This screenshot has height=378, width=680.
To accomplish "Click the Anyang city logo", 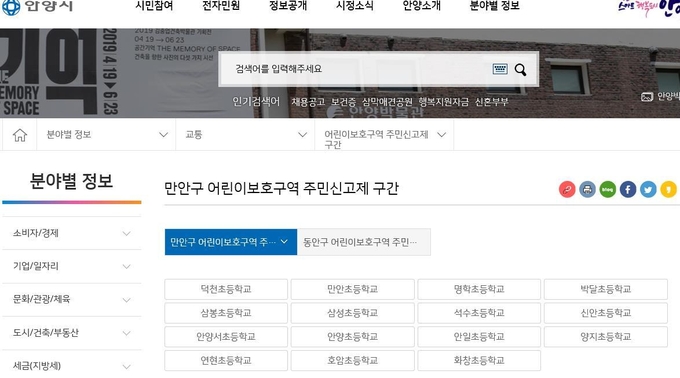I will pos(37,7).
